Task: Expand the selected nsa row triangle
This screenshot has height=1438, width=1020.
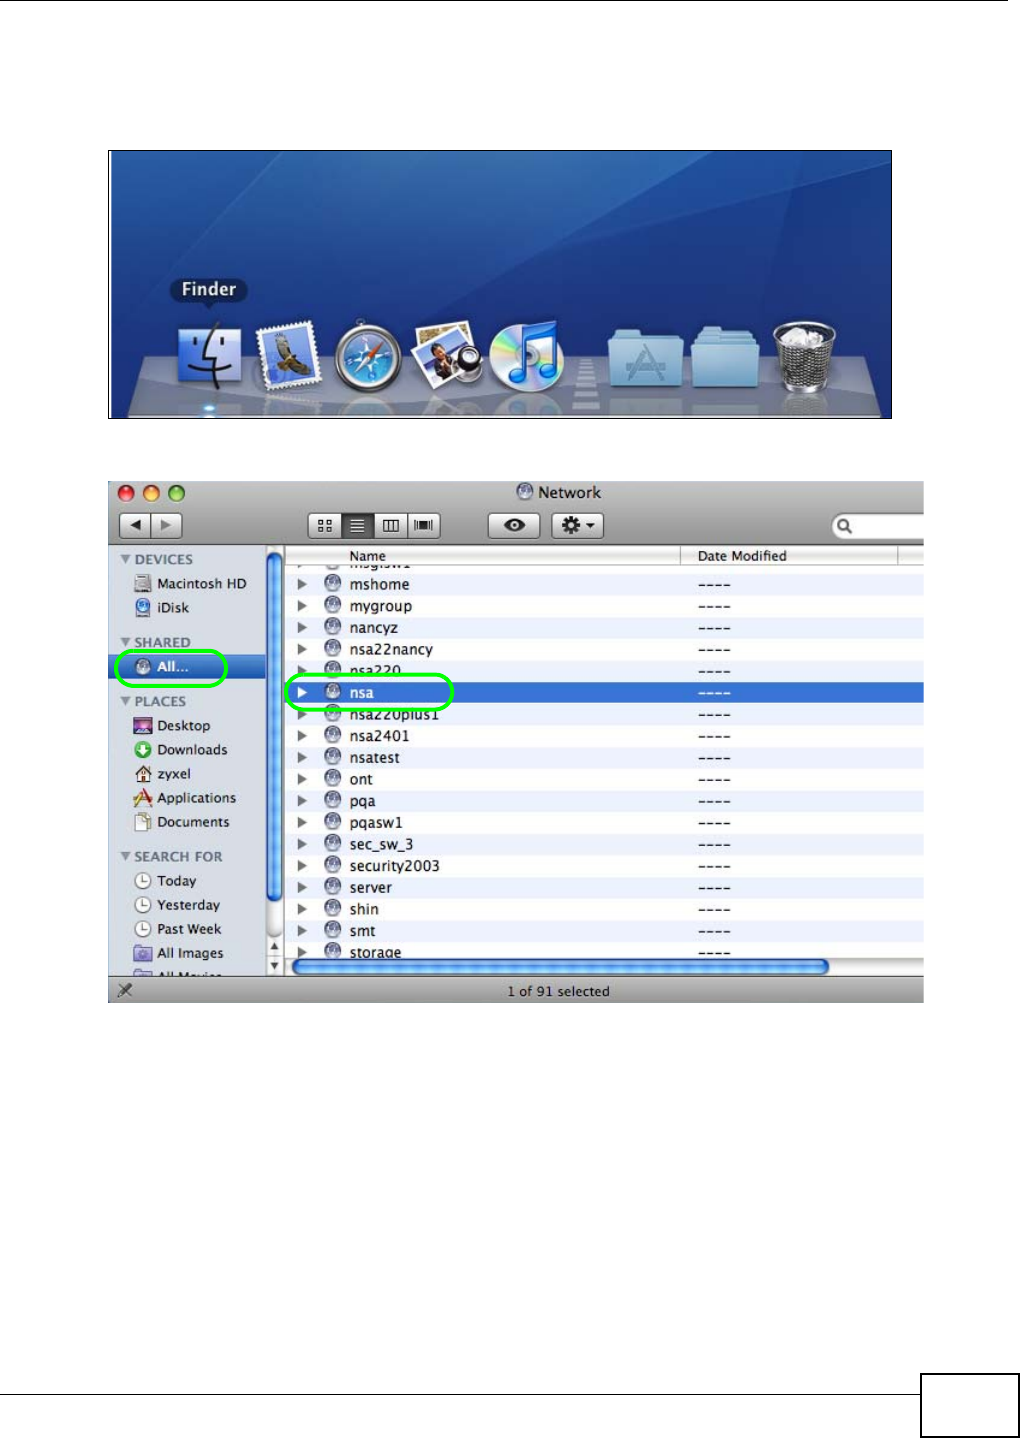Action: coord(302,692)
